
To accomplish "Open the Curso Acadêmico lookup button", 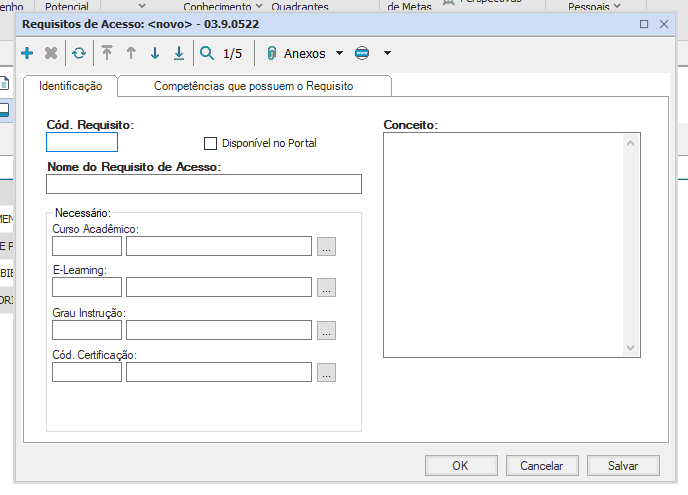I will [x=326, y=246].
